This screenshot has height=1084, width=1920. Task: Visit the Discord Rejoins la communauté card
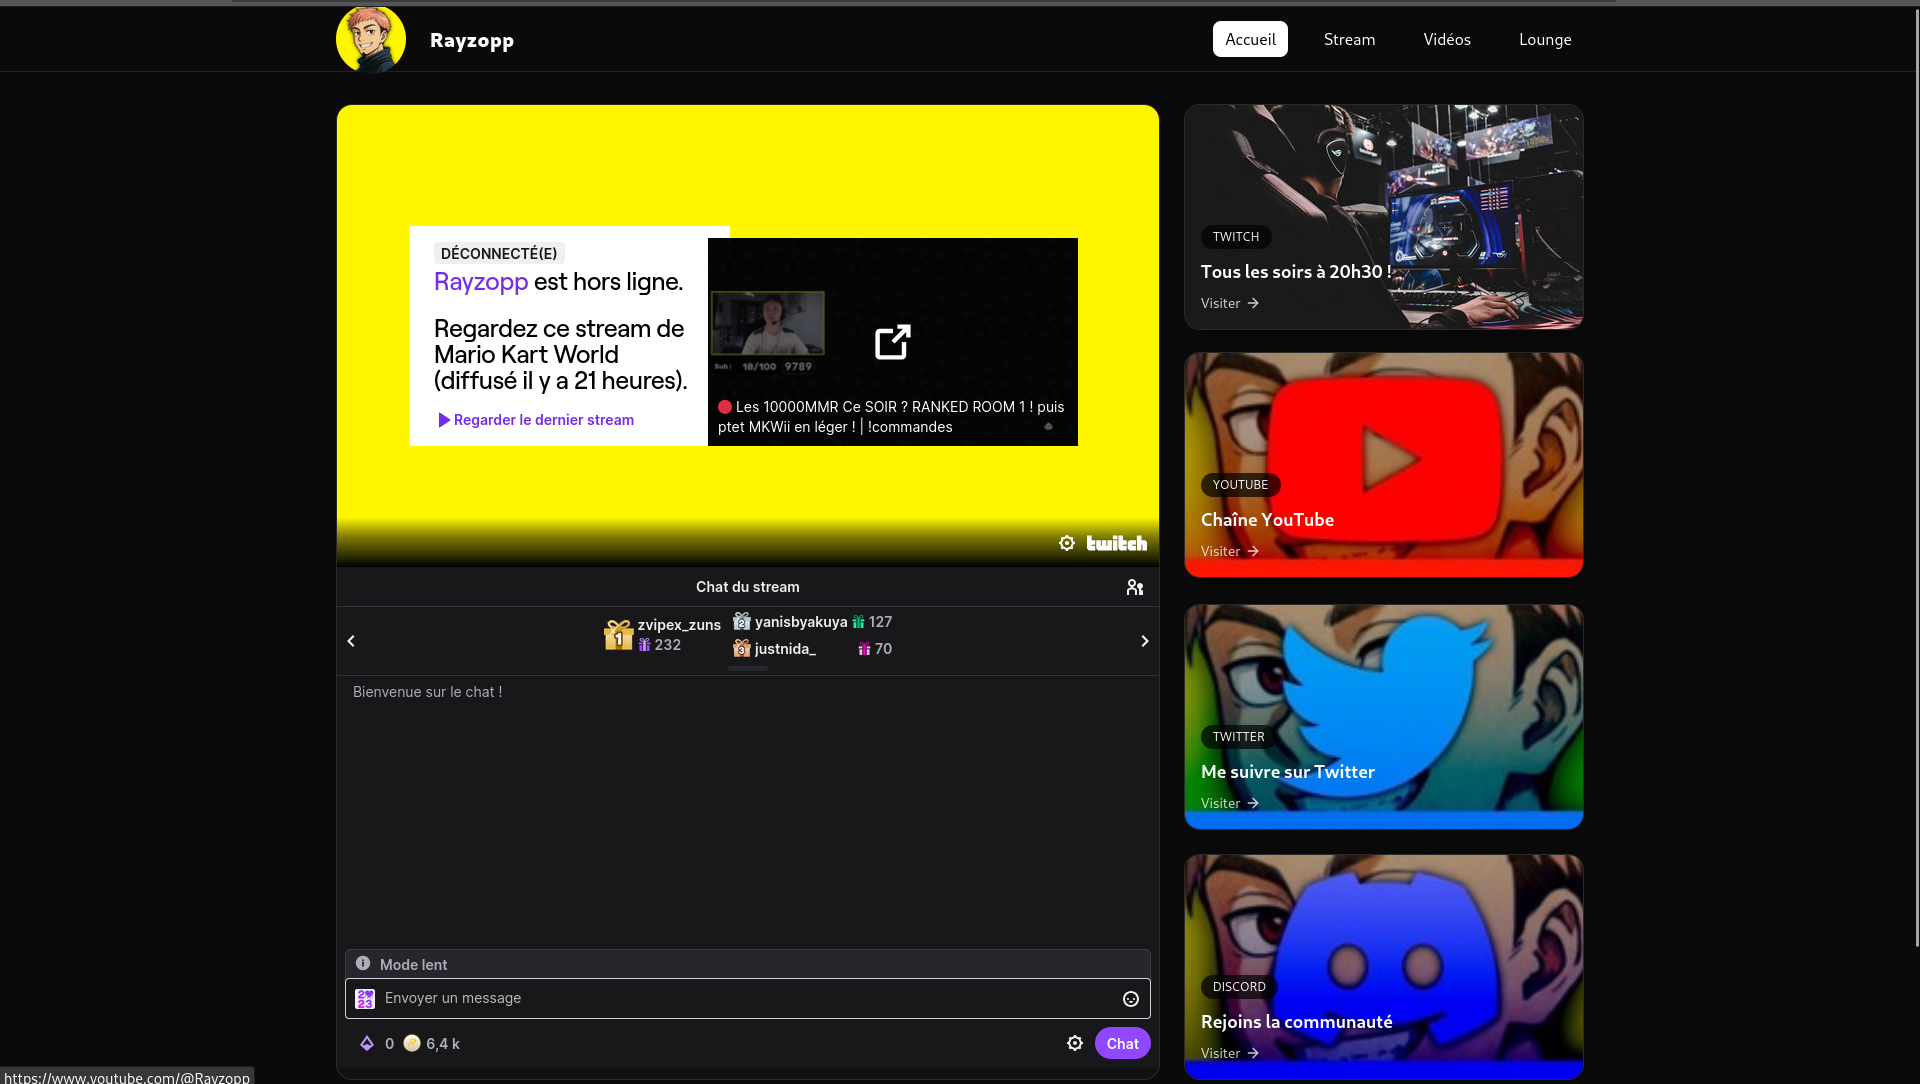coord(1384,966)
